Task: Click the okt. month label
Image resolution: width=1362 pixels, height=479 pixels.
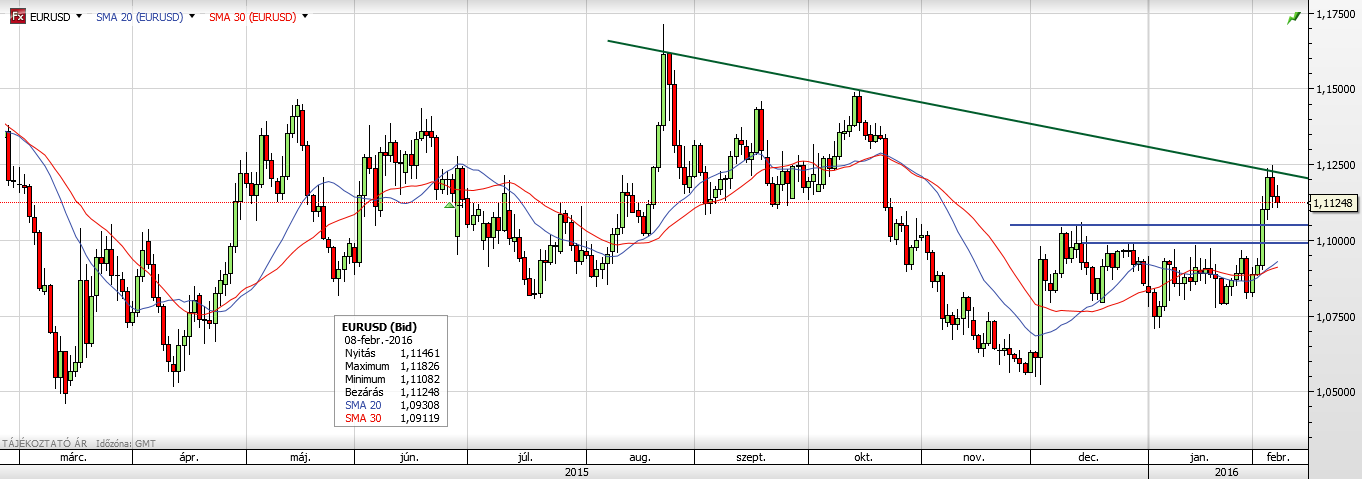Action: (x=864, y=457)
